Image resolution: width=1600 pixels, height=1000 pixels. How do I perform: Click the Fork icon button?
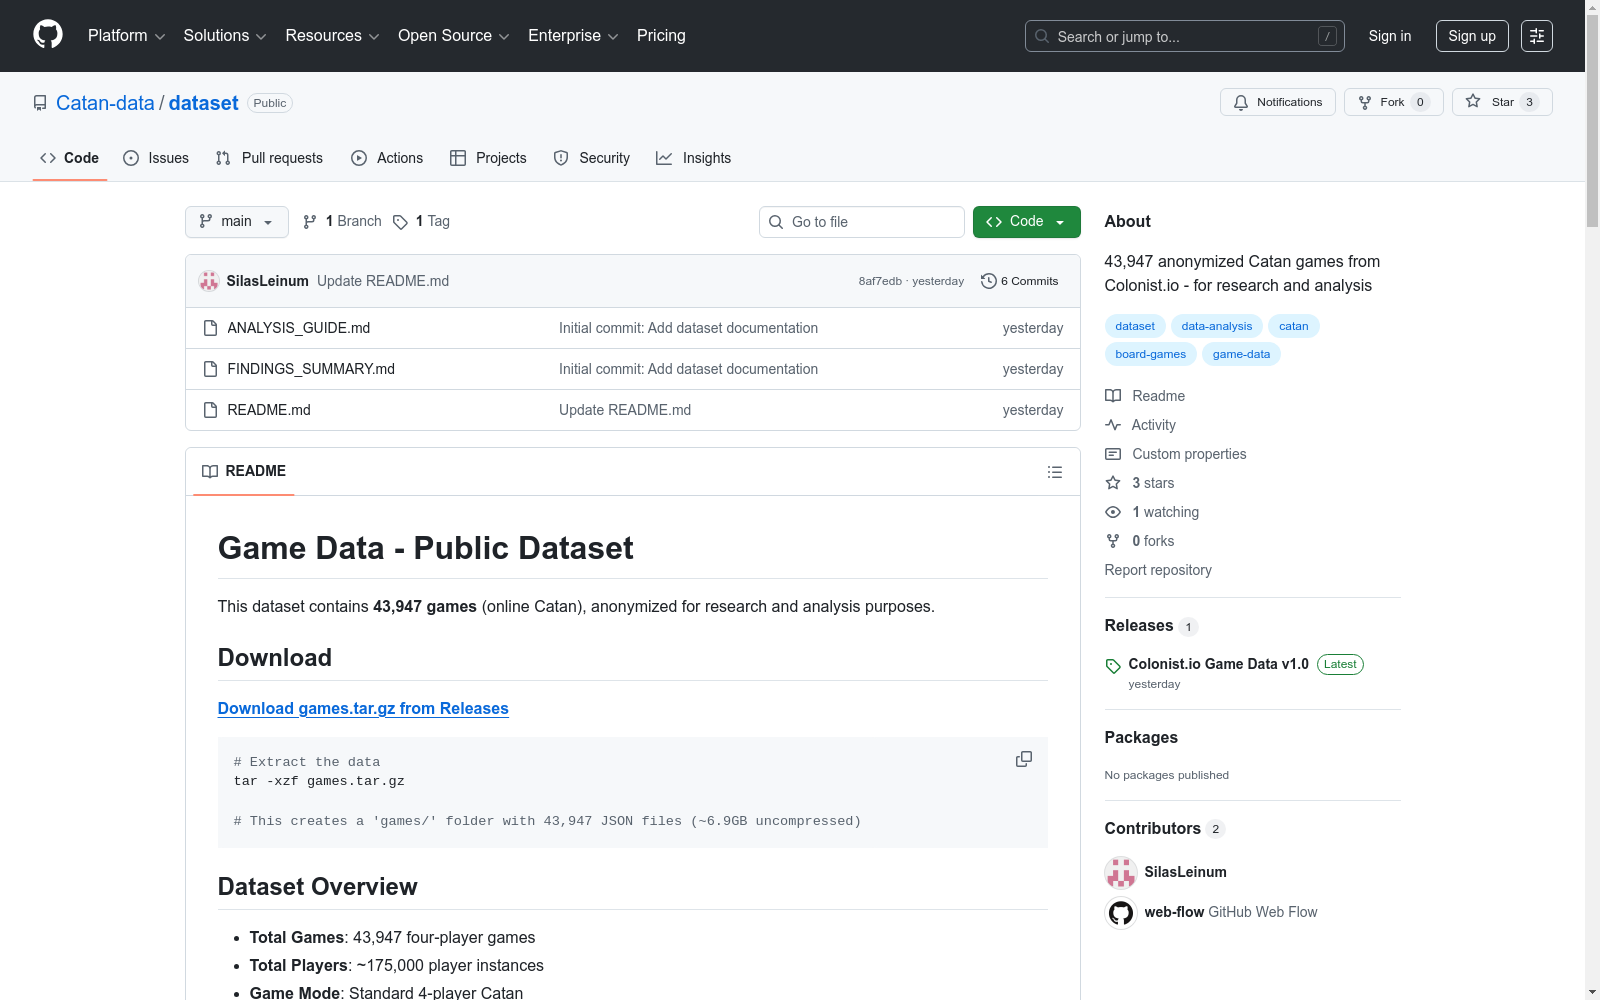point(1365,102)
